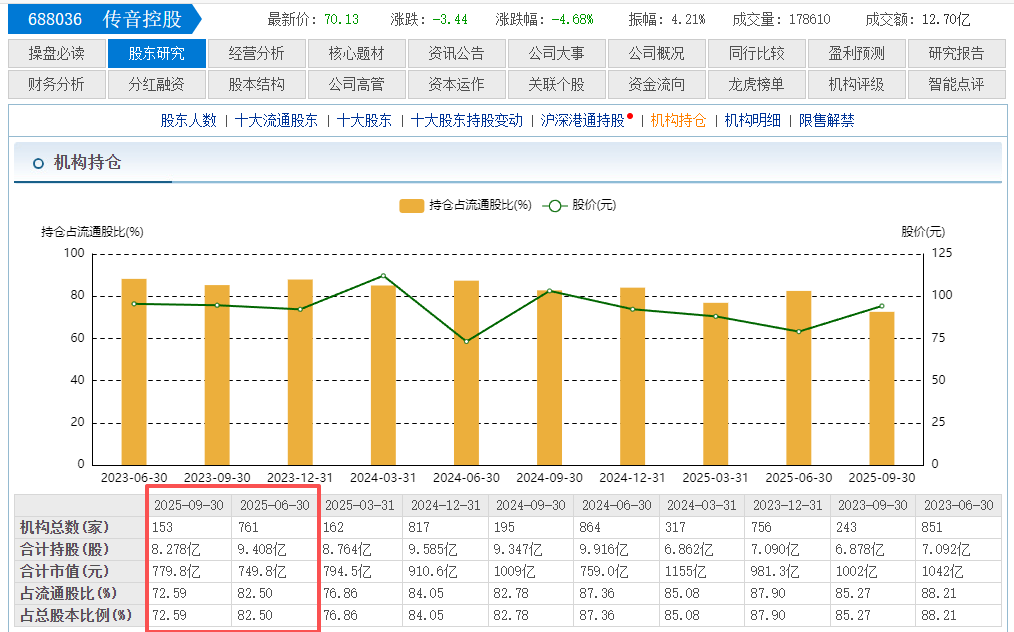Open 盈利预测 tab
Image resolution: width=1014 pixels, height=632 pixels.
(x=856, y=54)
